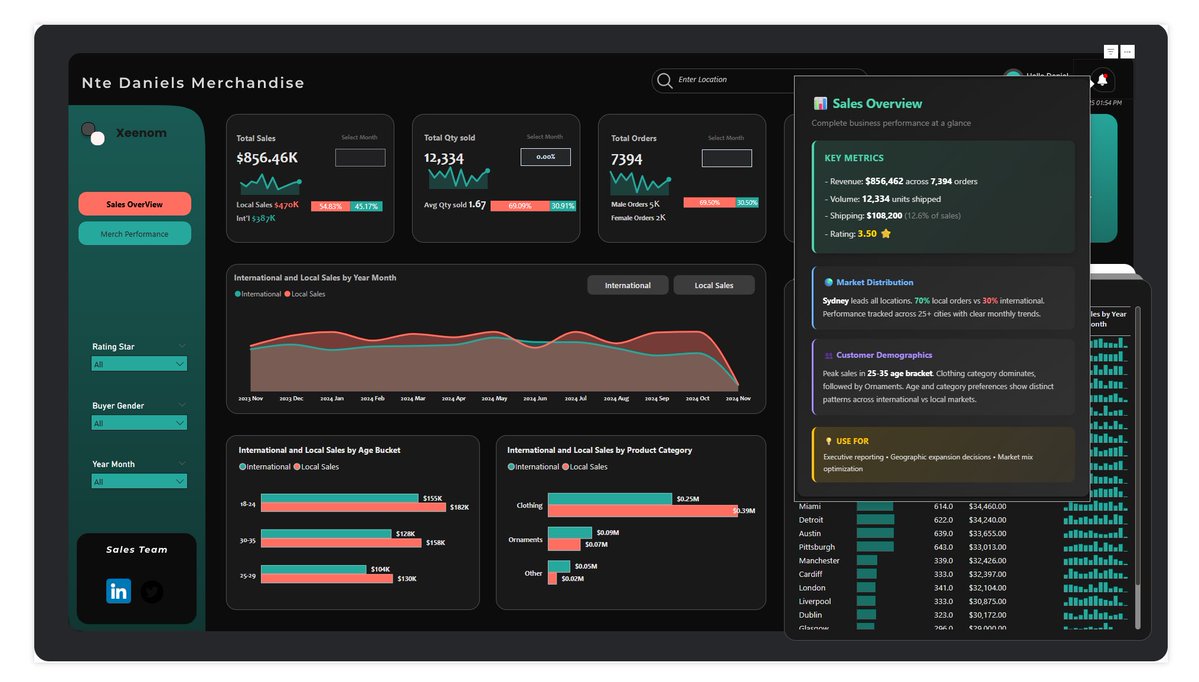Open the LinkedIn icon in Sales Team
Image resolution: width=1199 pixels, height=682 pixels.
click(x=119, y=591)
